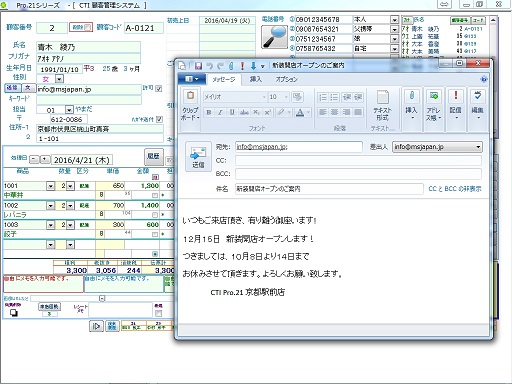The height and width of the screenshot is (384, 512).
Task: Align paragraph left in mail ribbon
Action: click(323, 112)
